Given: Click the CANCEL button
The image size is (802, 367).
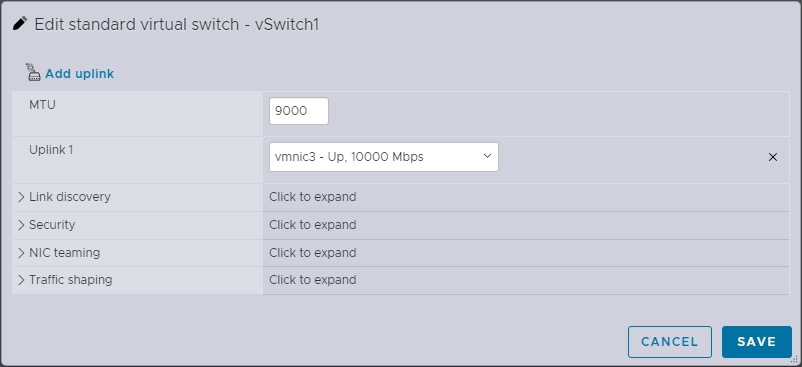Looking at the screenshot, I should (670, 342).
